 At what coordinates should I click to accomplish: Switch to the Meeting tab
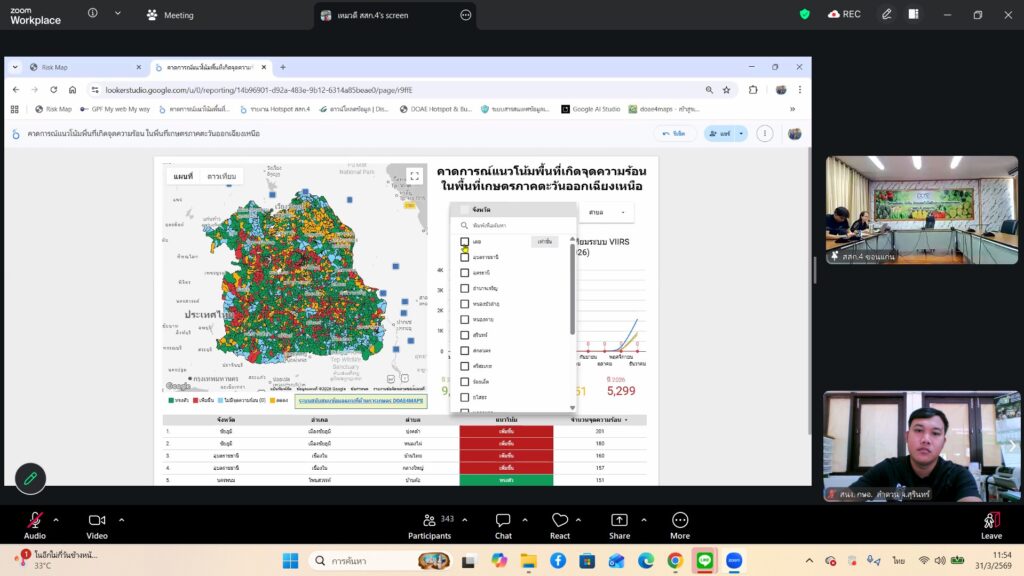click(x=170, y=15)
